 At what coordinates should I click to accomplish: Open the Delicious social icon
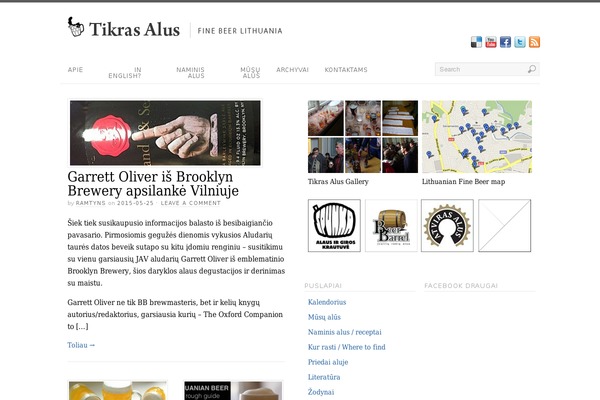coord(476,42)
